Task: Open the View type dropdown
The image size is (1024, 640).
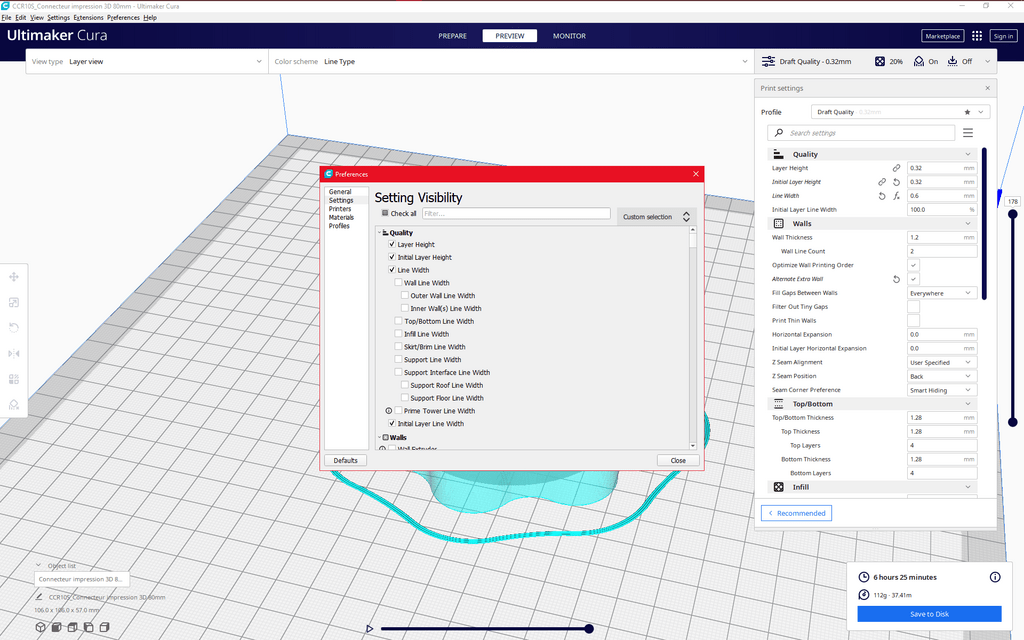Action: tap(147, 61)
